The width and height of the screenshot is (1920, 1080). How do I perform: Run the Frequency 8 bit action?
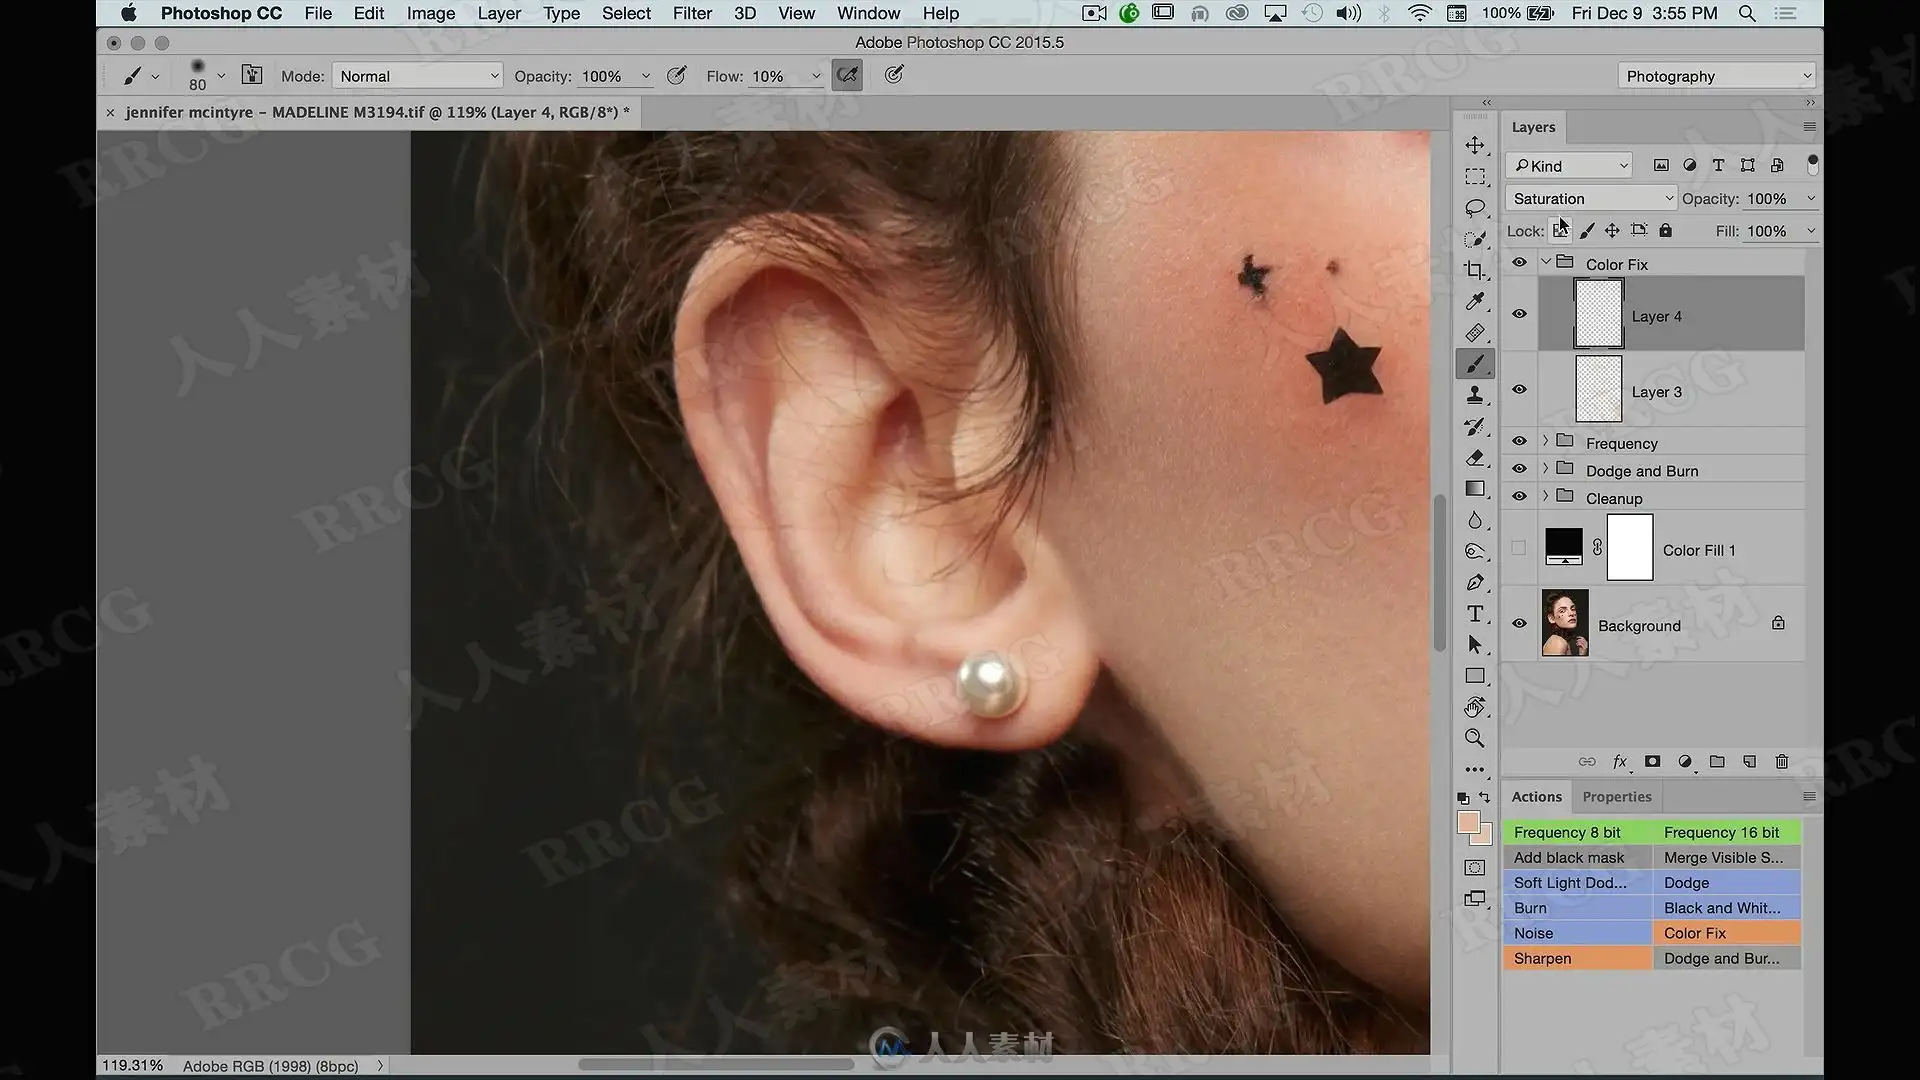point(1577,832)
